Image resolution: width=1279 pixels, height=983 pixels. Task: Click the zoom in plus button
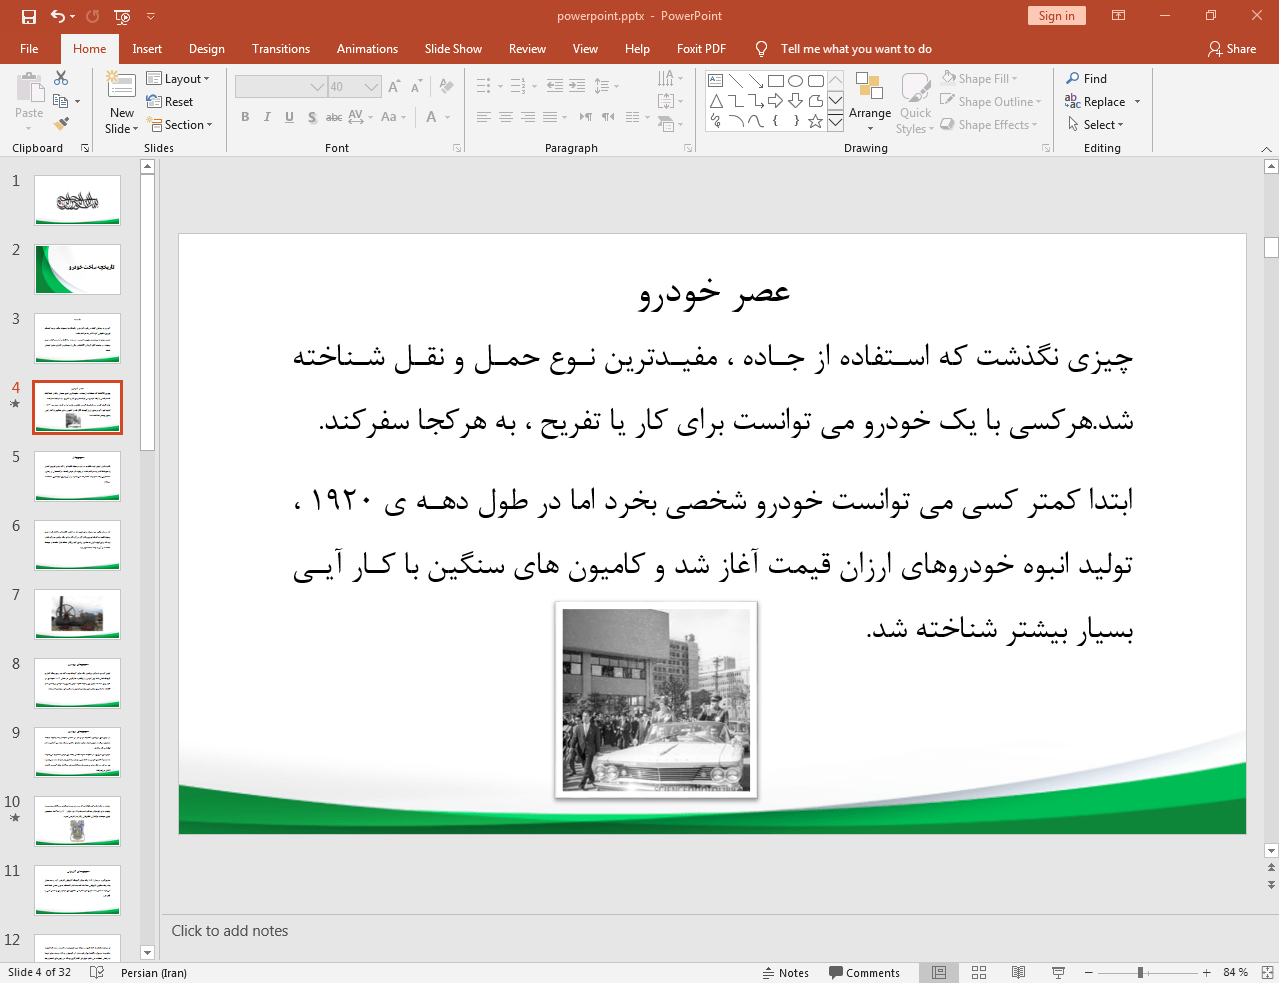(x=1207, y=972)
